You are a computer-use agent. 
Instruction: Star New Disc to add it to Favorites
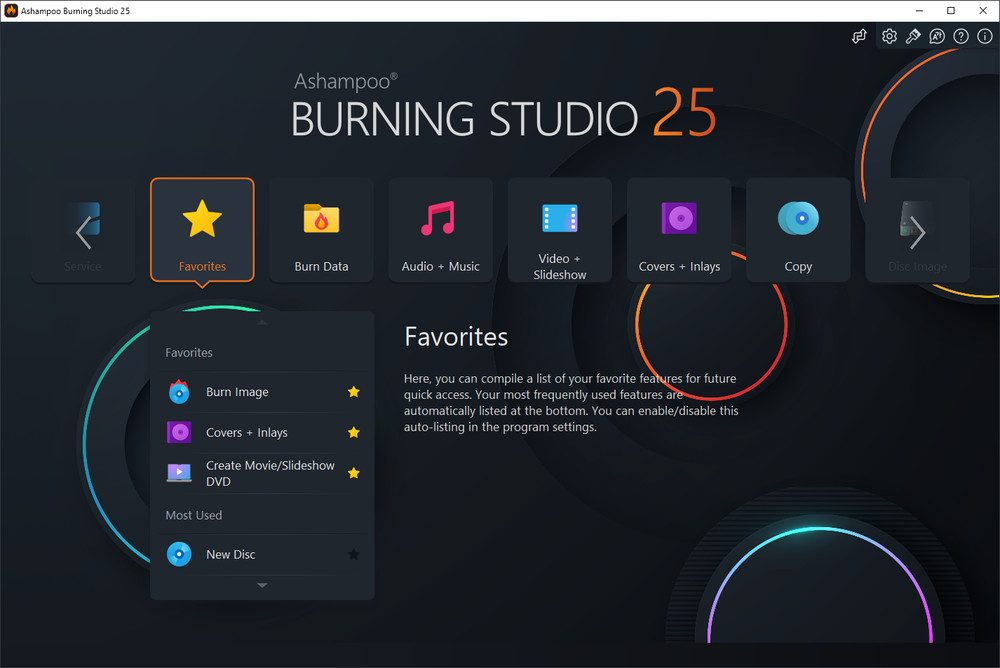[x=353, y=554]
